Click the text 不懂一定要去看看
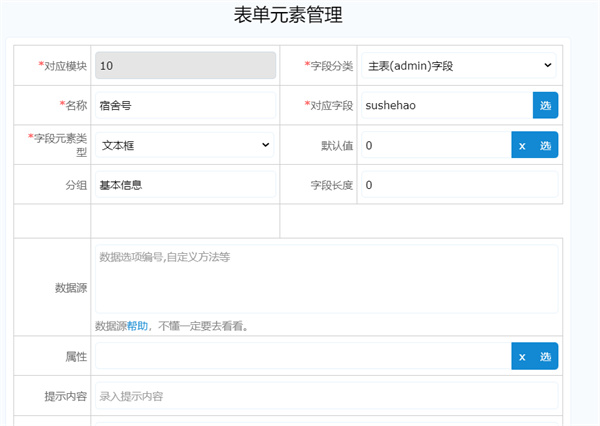The image size is (600, 426). tap(201, 326)
